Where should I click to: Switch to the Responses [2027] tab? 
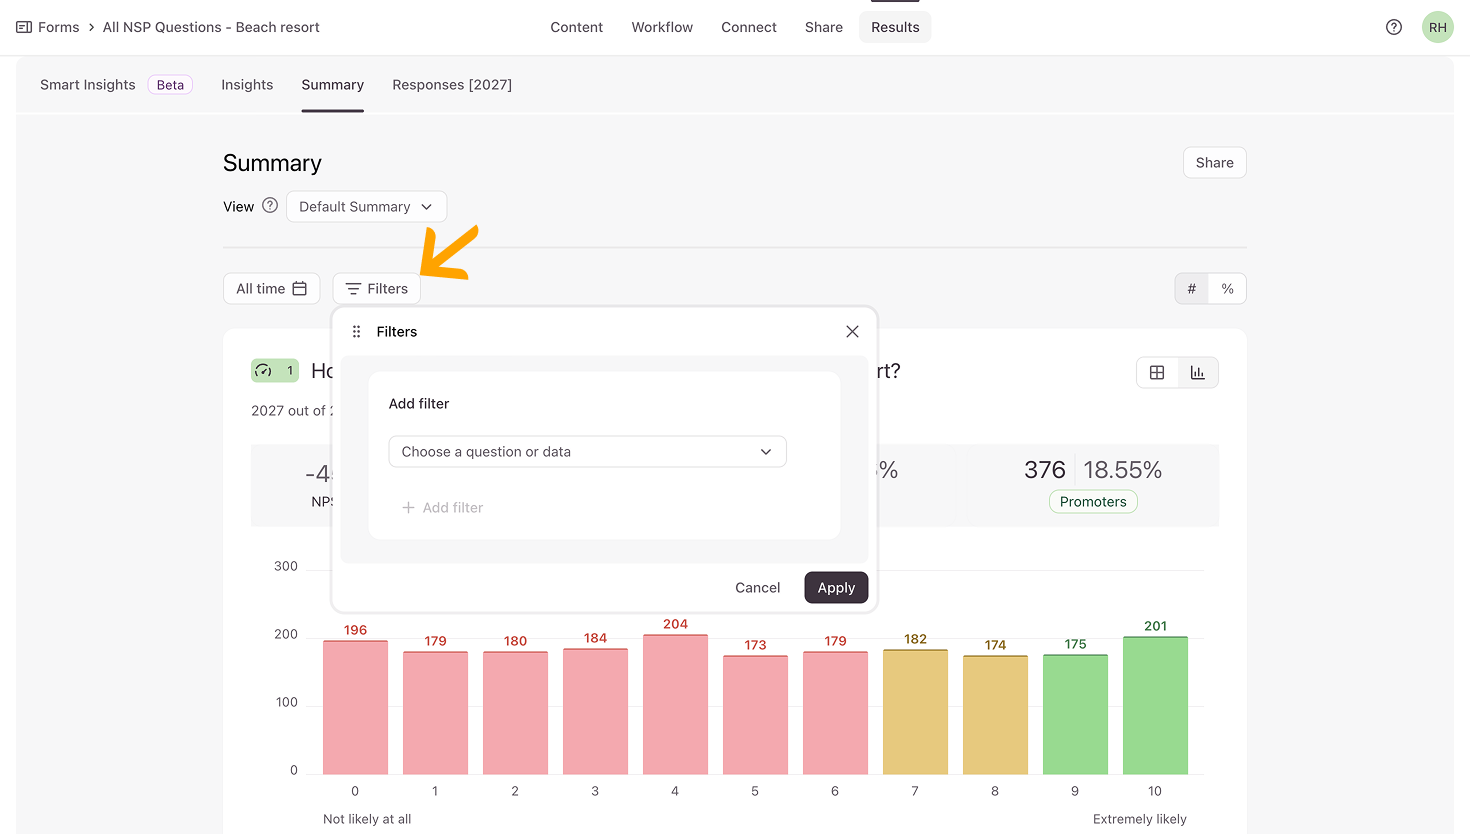451,85
